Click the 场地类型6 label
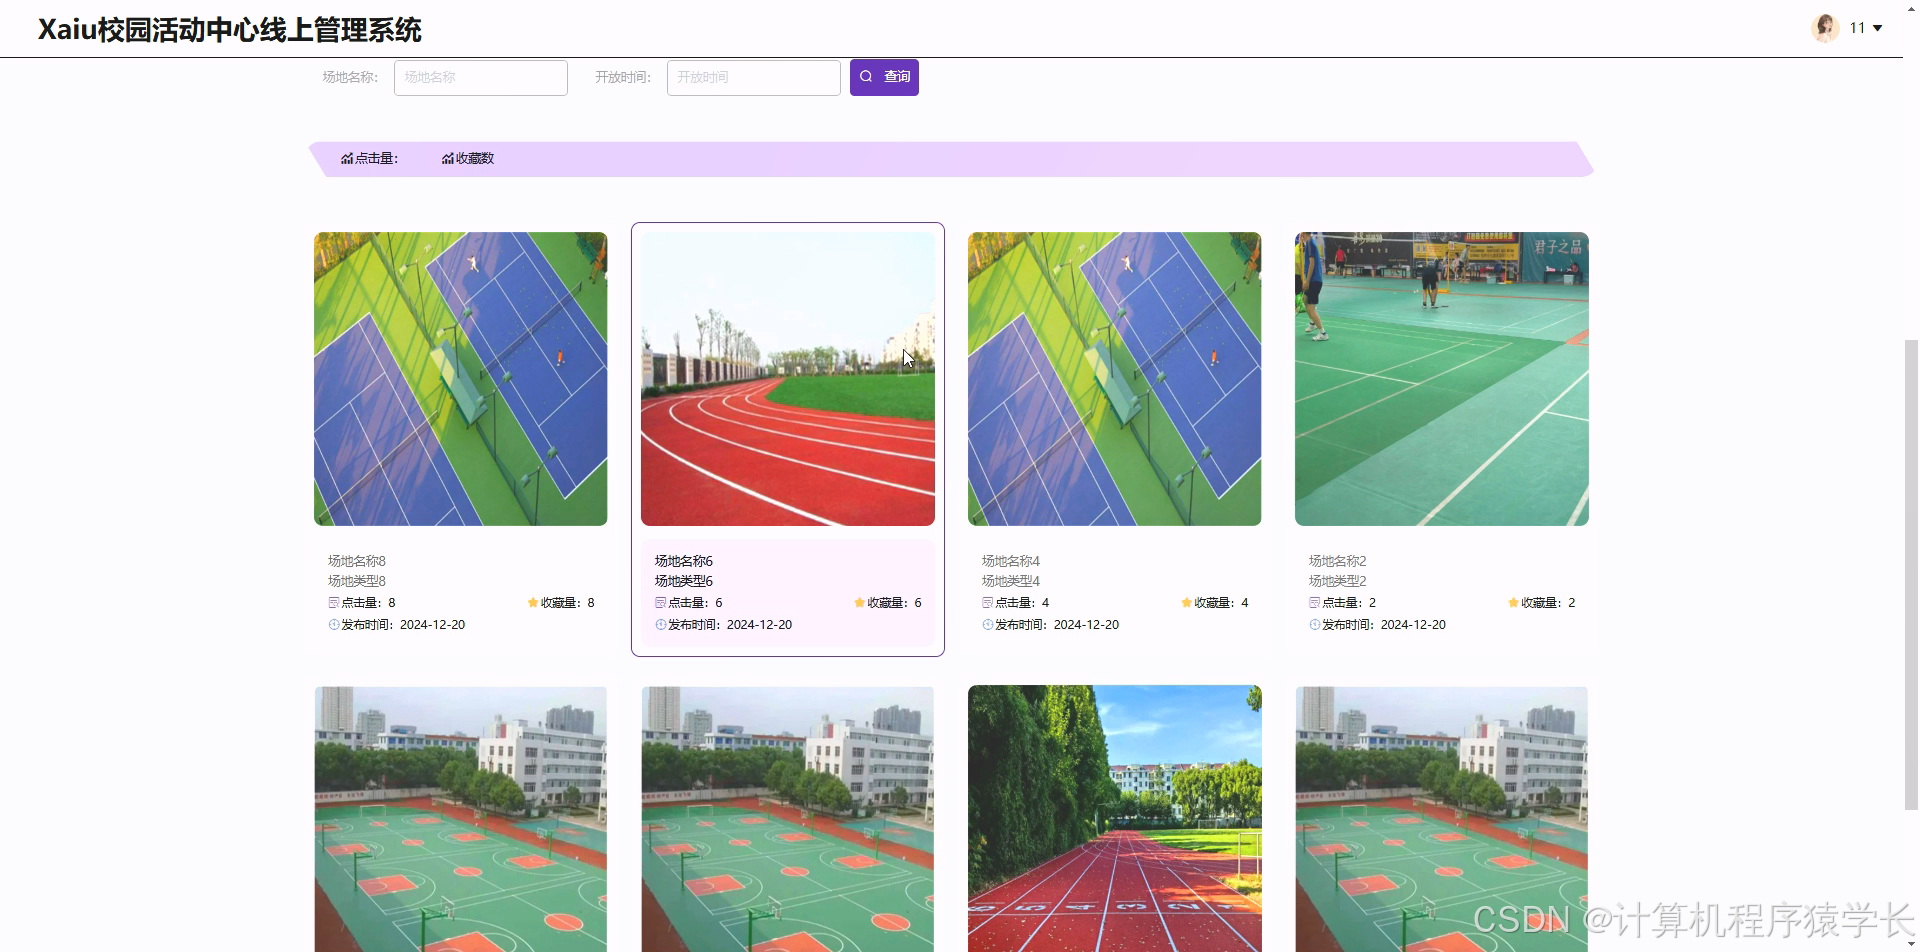Image resolution: width=1920 pixels, height=952 pixels. point(684,581)
